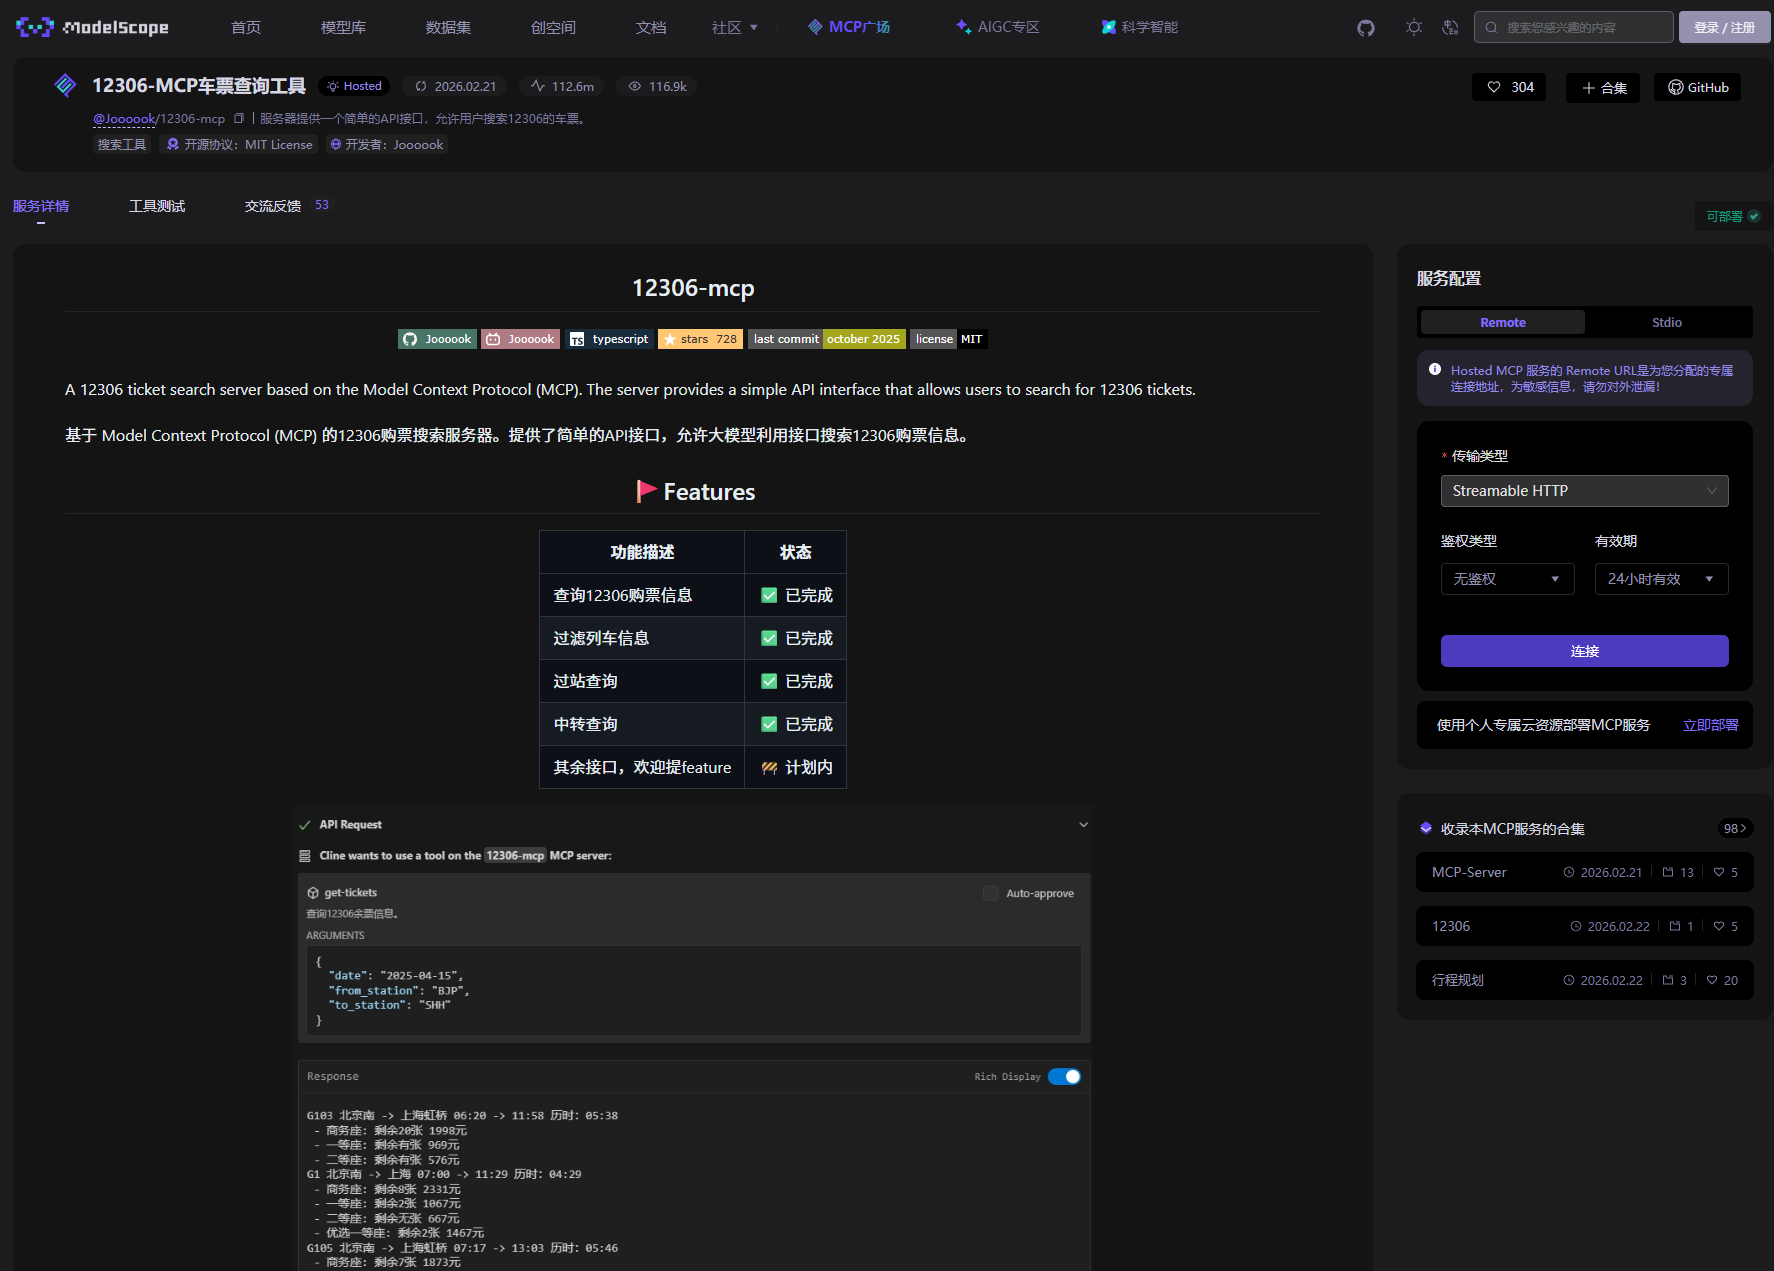Collapse the API Request panel chevron
This screenshot has height=1271, width=1774.
pyautogui.click(x=1083, y=825)
